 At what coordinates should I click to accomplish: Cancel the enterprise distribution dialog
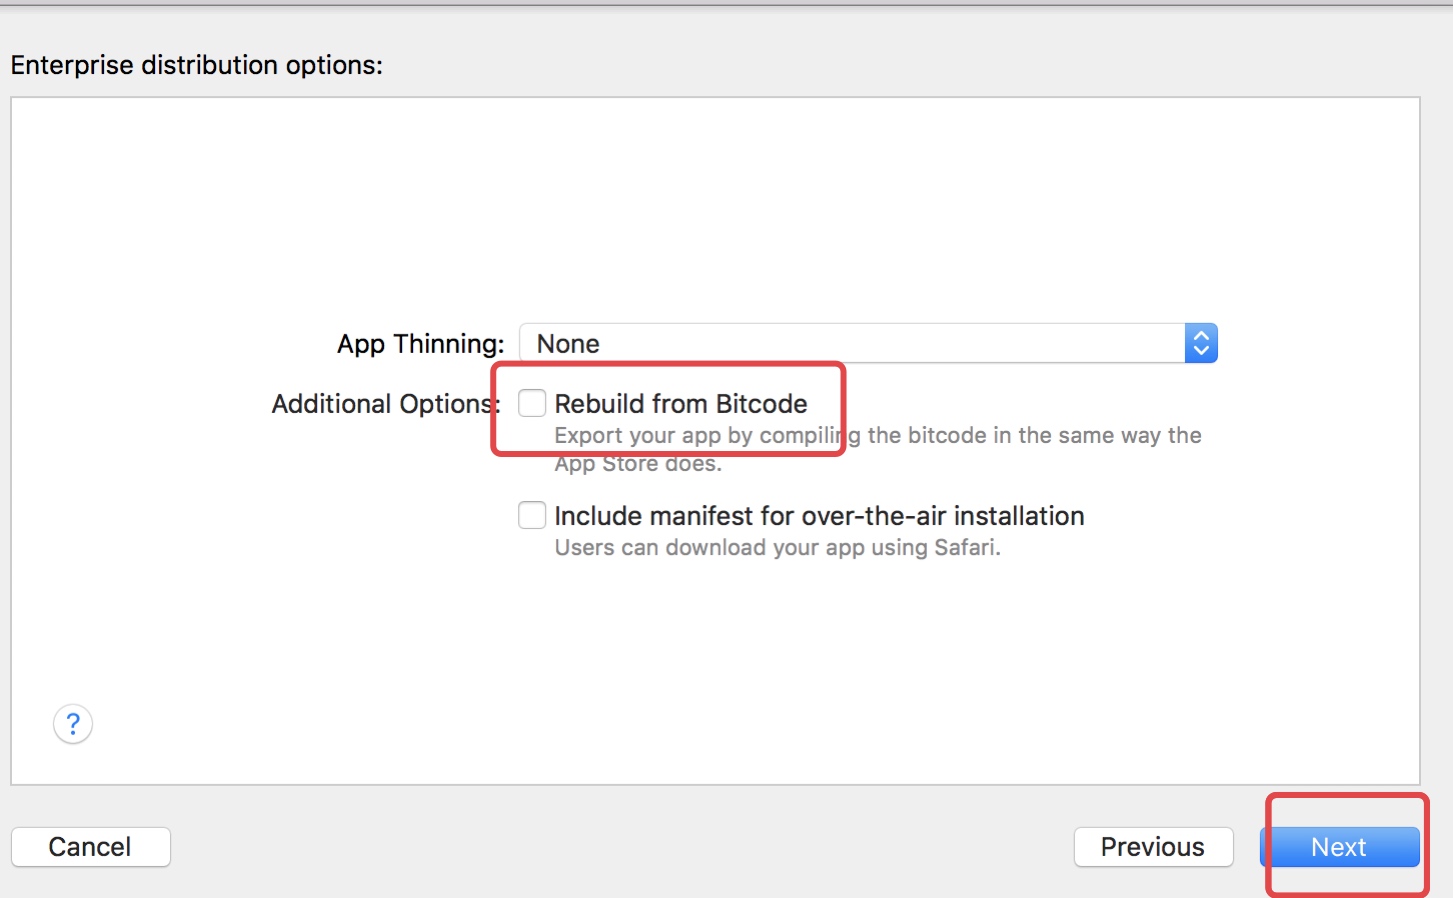click(x=91, y=847)
